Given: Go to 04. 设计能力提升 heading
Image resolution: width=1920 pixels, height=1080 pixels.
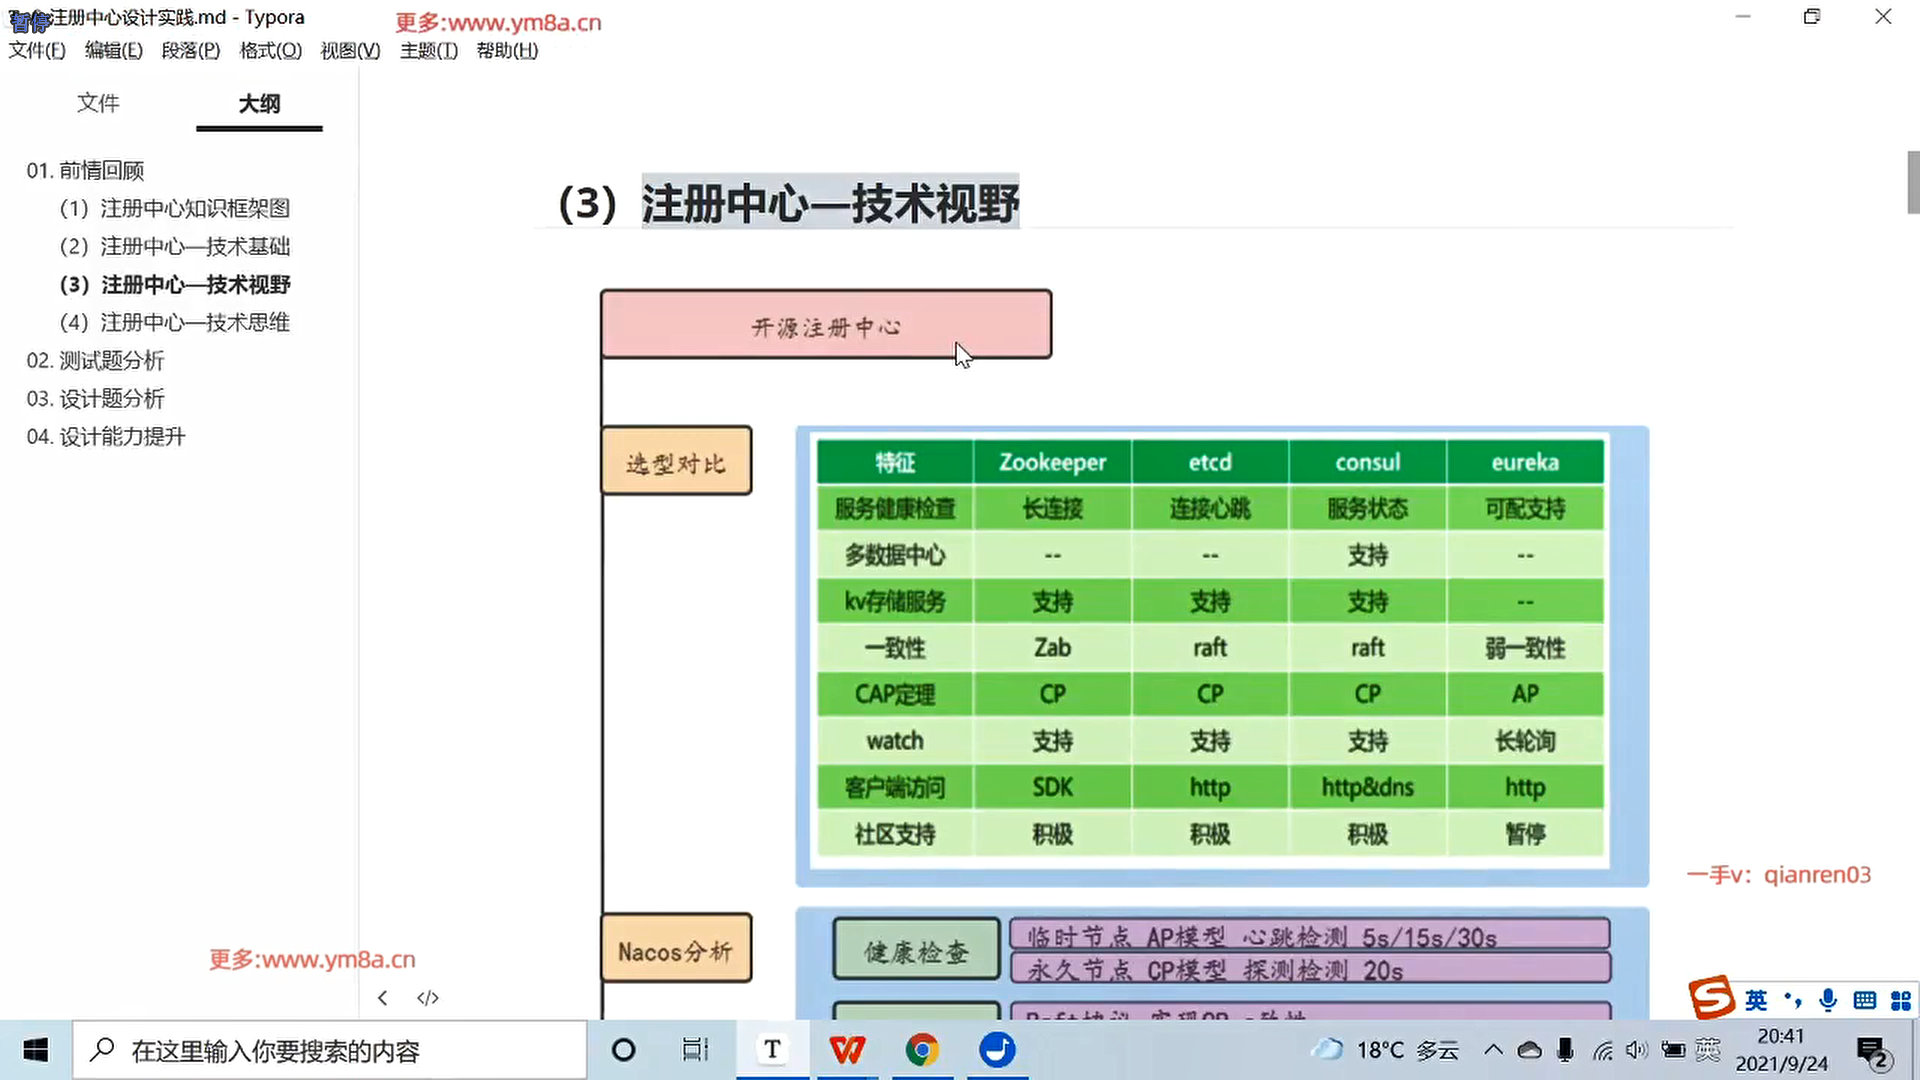Looking at the screenshot, I should (x=106, y=436).
